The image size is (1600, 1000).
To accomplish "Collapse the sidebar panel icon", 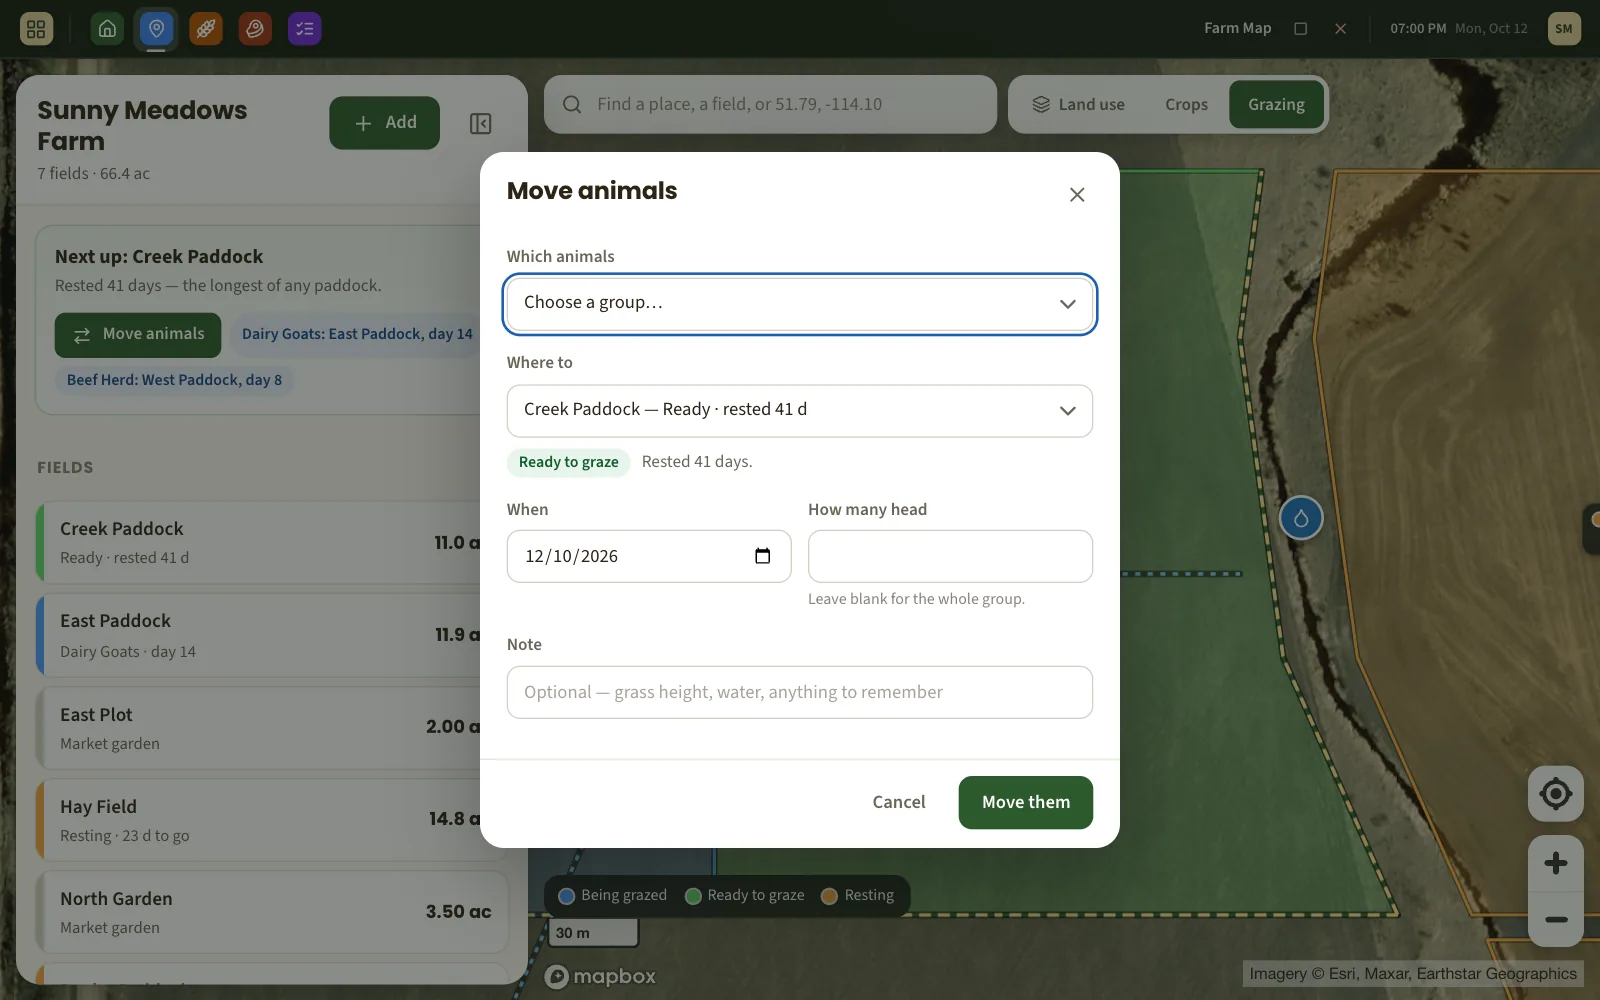I will coord(480,123).
